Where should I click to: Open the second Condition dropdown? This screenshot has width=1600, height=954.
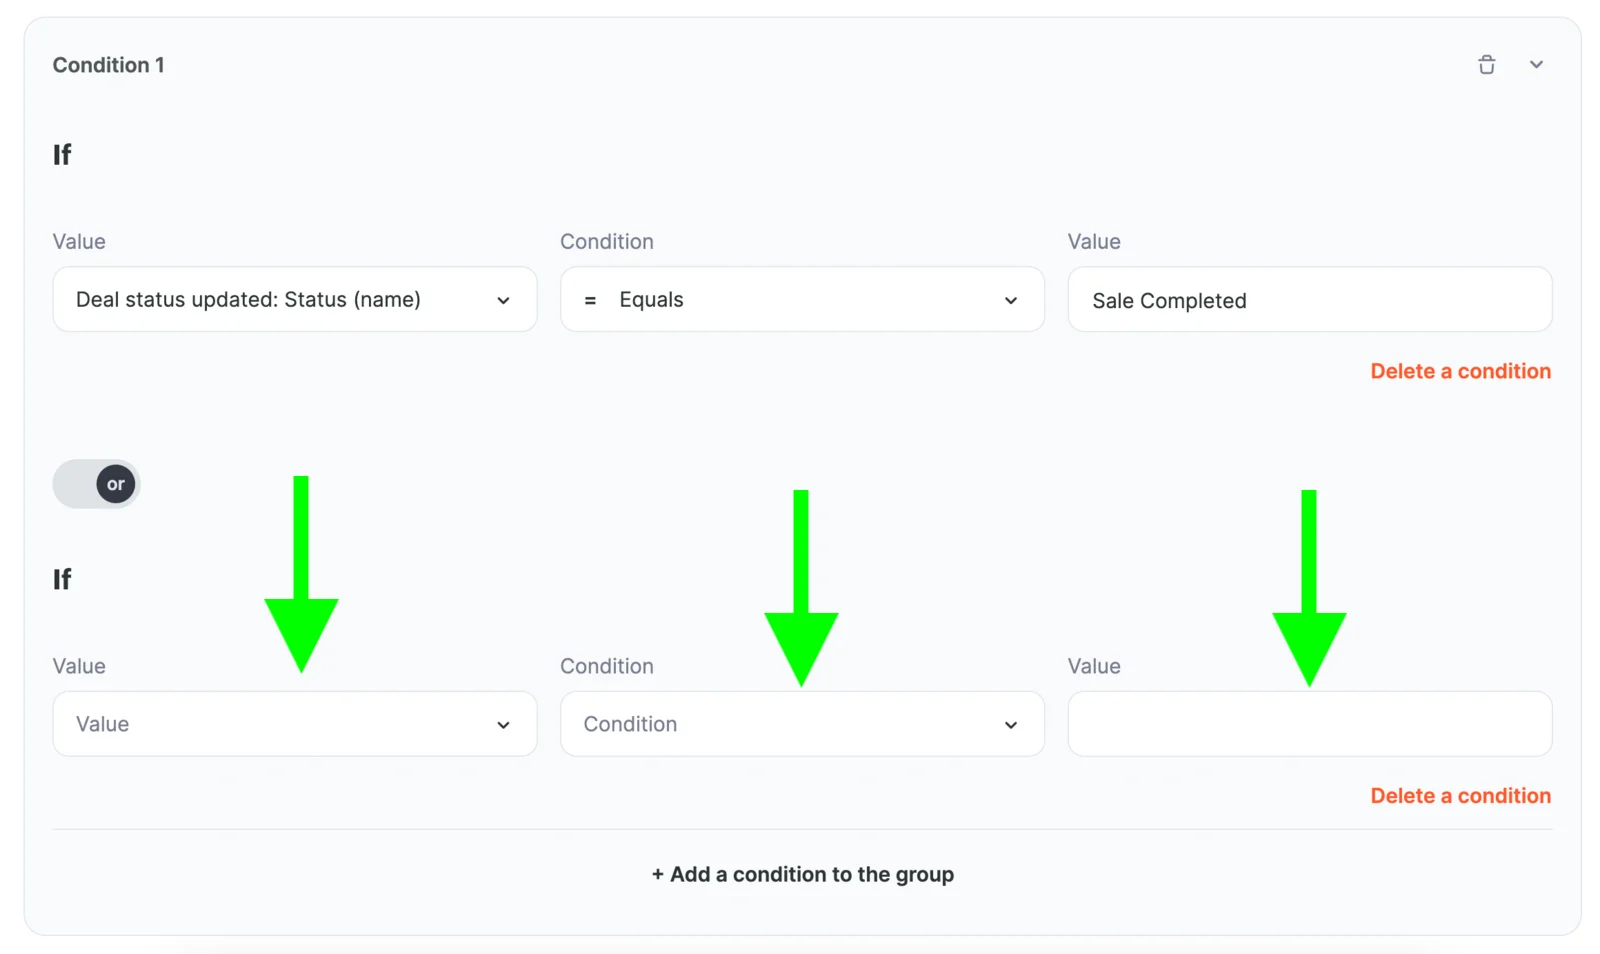coord(802,724)
